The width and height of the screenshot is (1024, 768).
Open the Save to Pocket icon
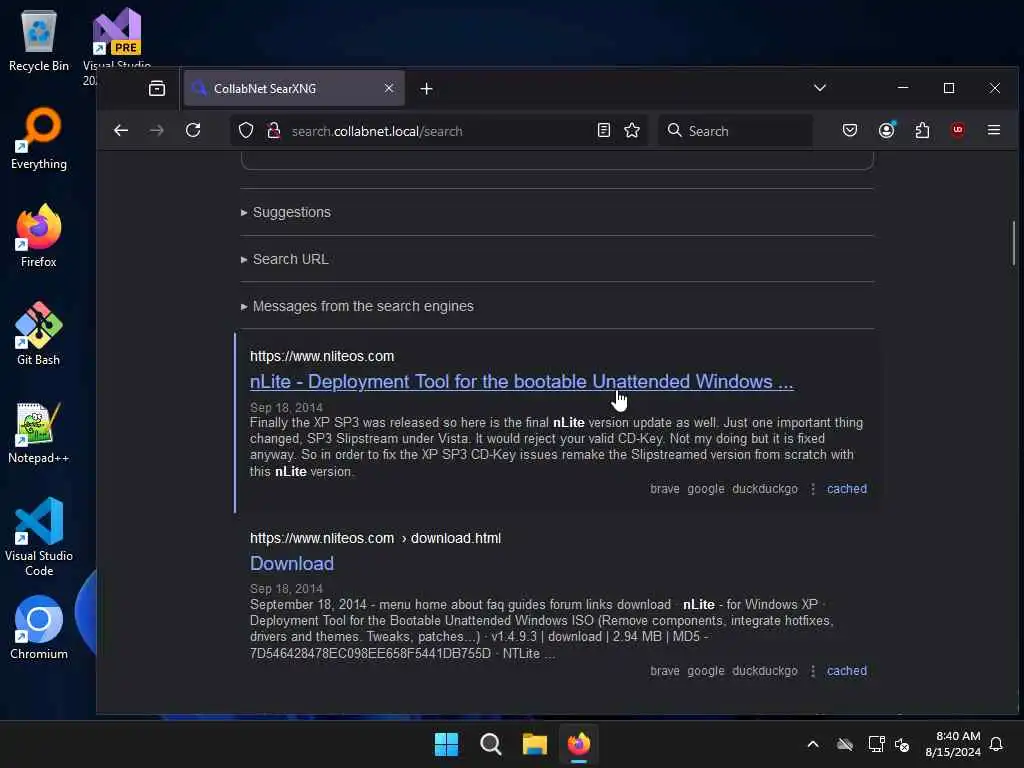[850, 131]
